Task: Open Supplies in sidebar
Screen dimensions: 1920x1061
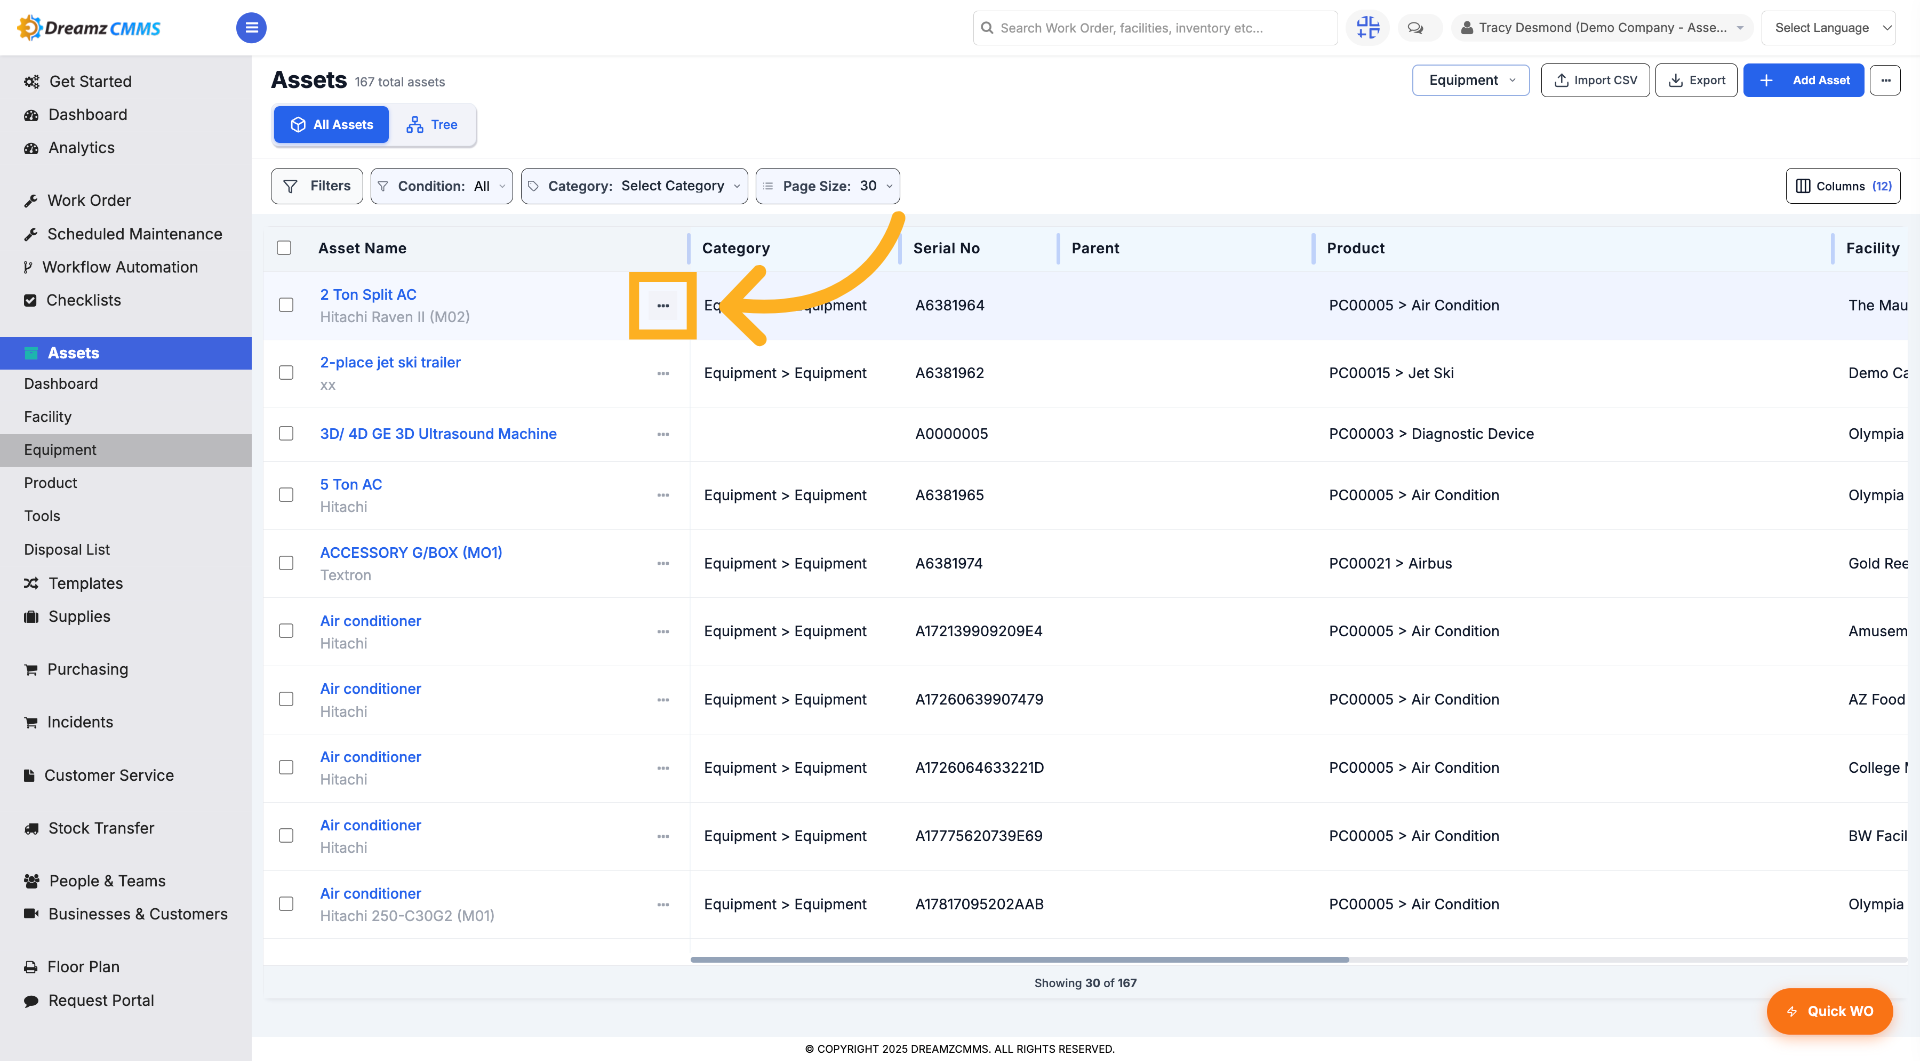Action: coord(79,616)
